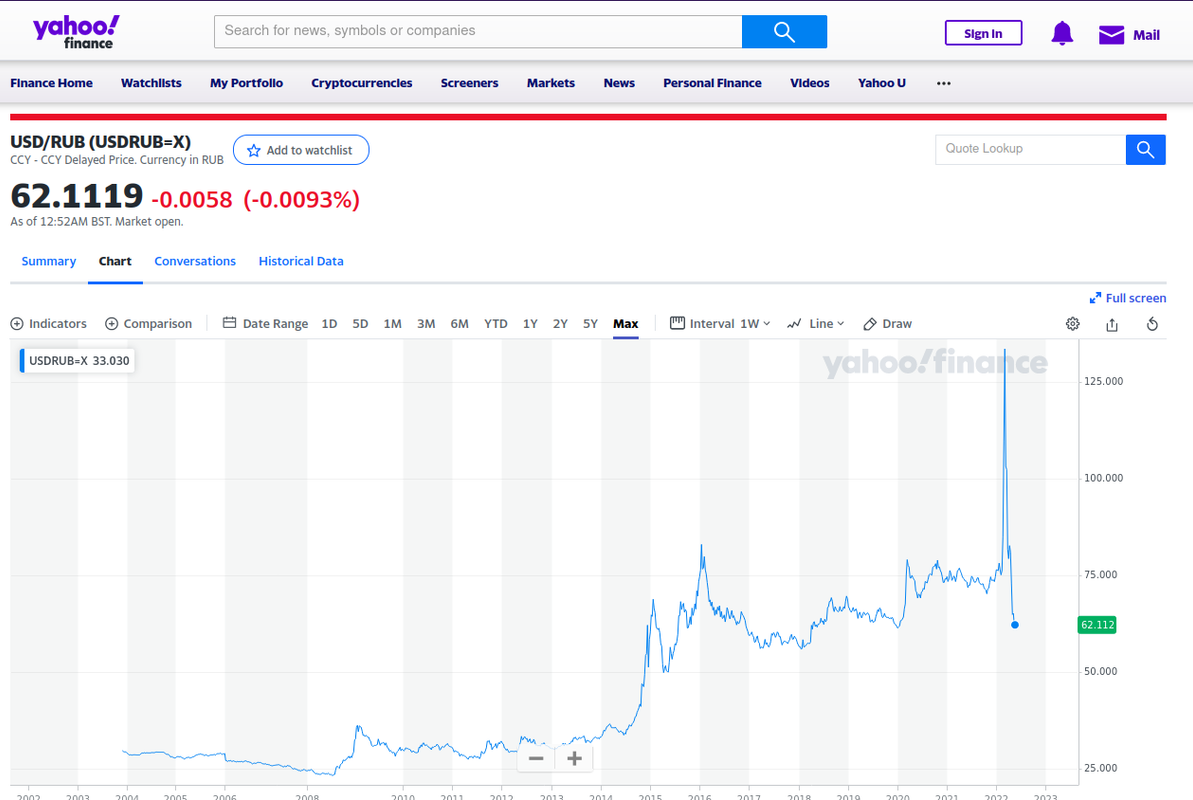The image size is (1193, 800).
Task: Open Screeners menu item
Action: tap(469, 83)
